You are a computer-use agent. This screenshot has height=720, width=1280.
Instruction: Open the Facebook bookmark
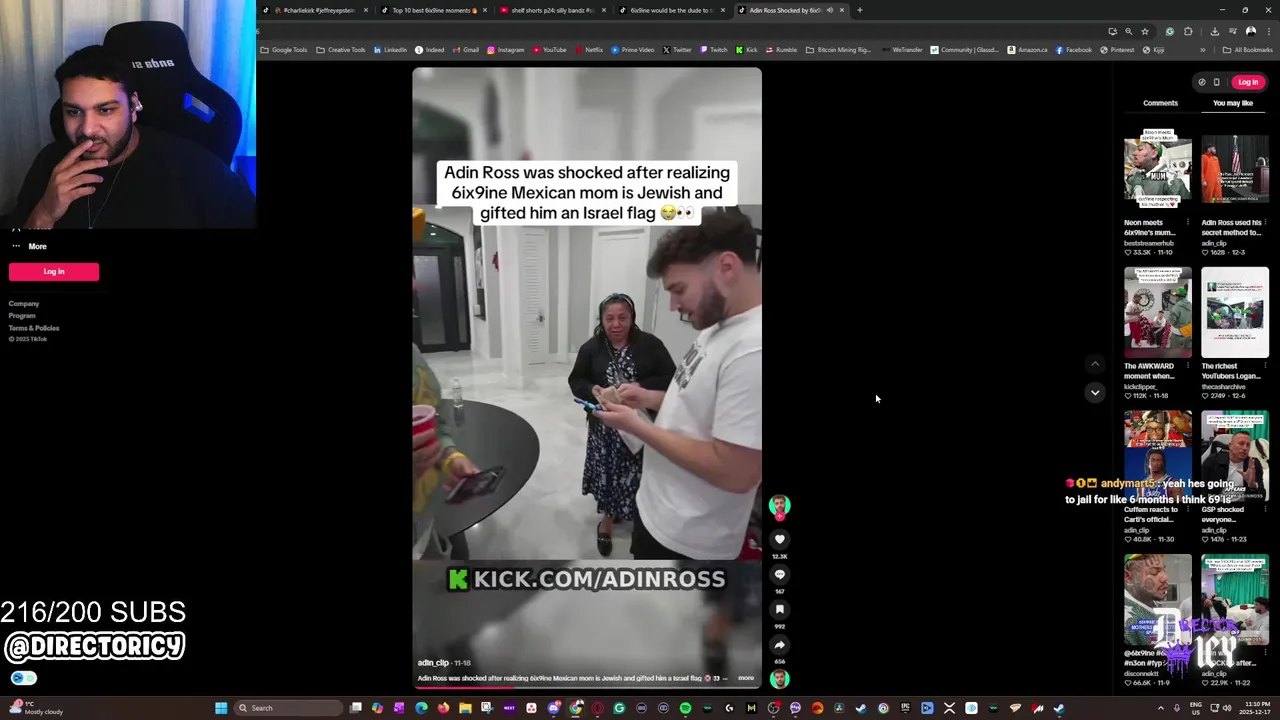coord(1074,50)
